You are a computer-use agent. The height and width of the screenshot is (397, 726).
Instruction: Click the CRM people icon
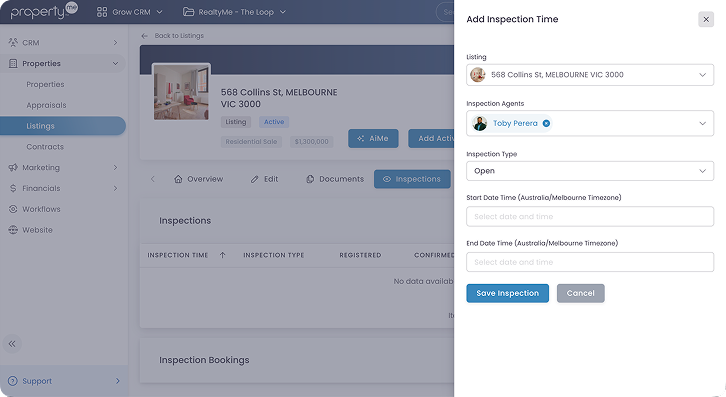[x=13, y=42]
